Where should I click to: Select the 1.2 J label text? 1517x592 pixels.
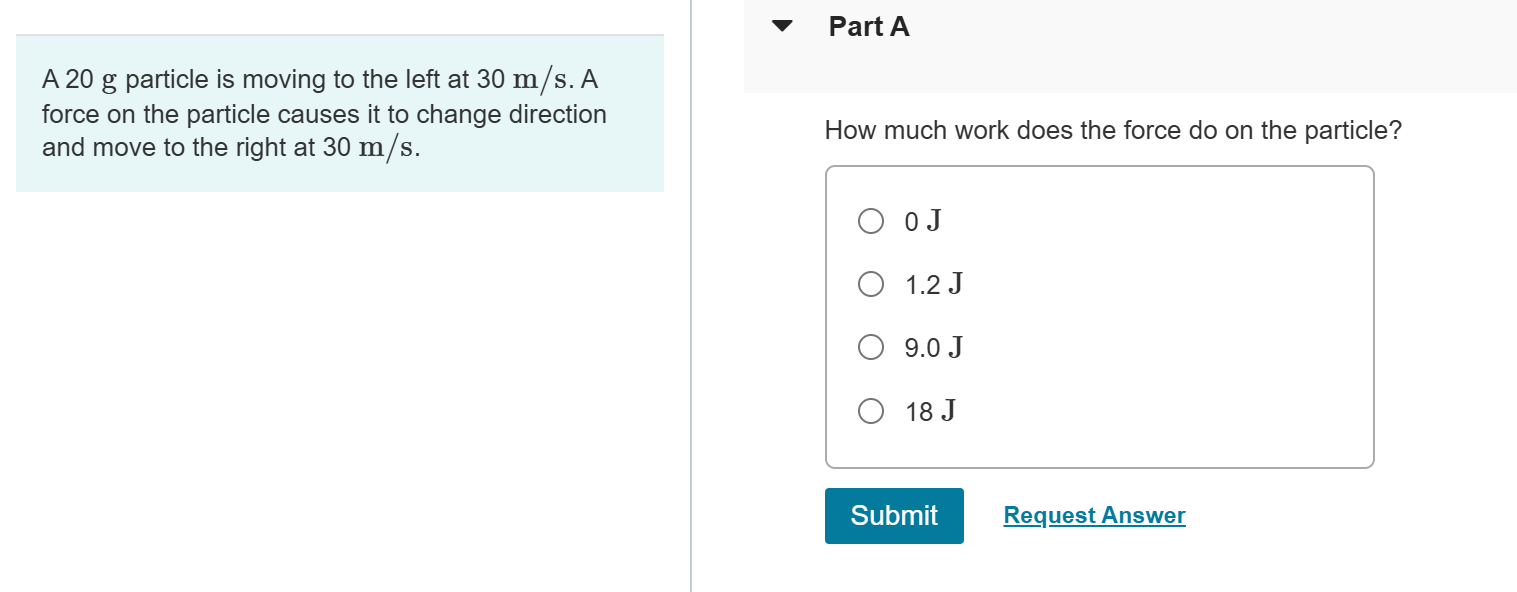[x=932, y=285]
